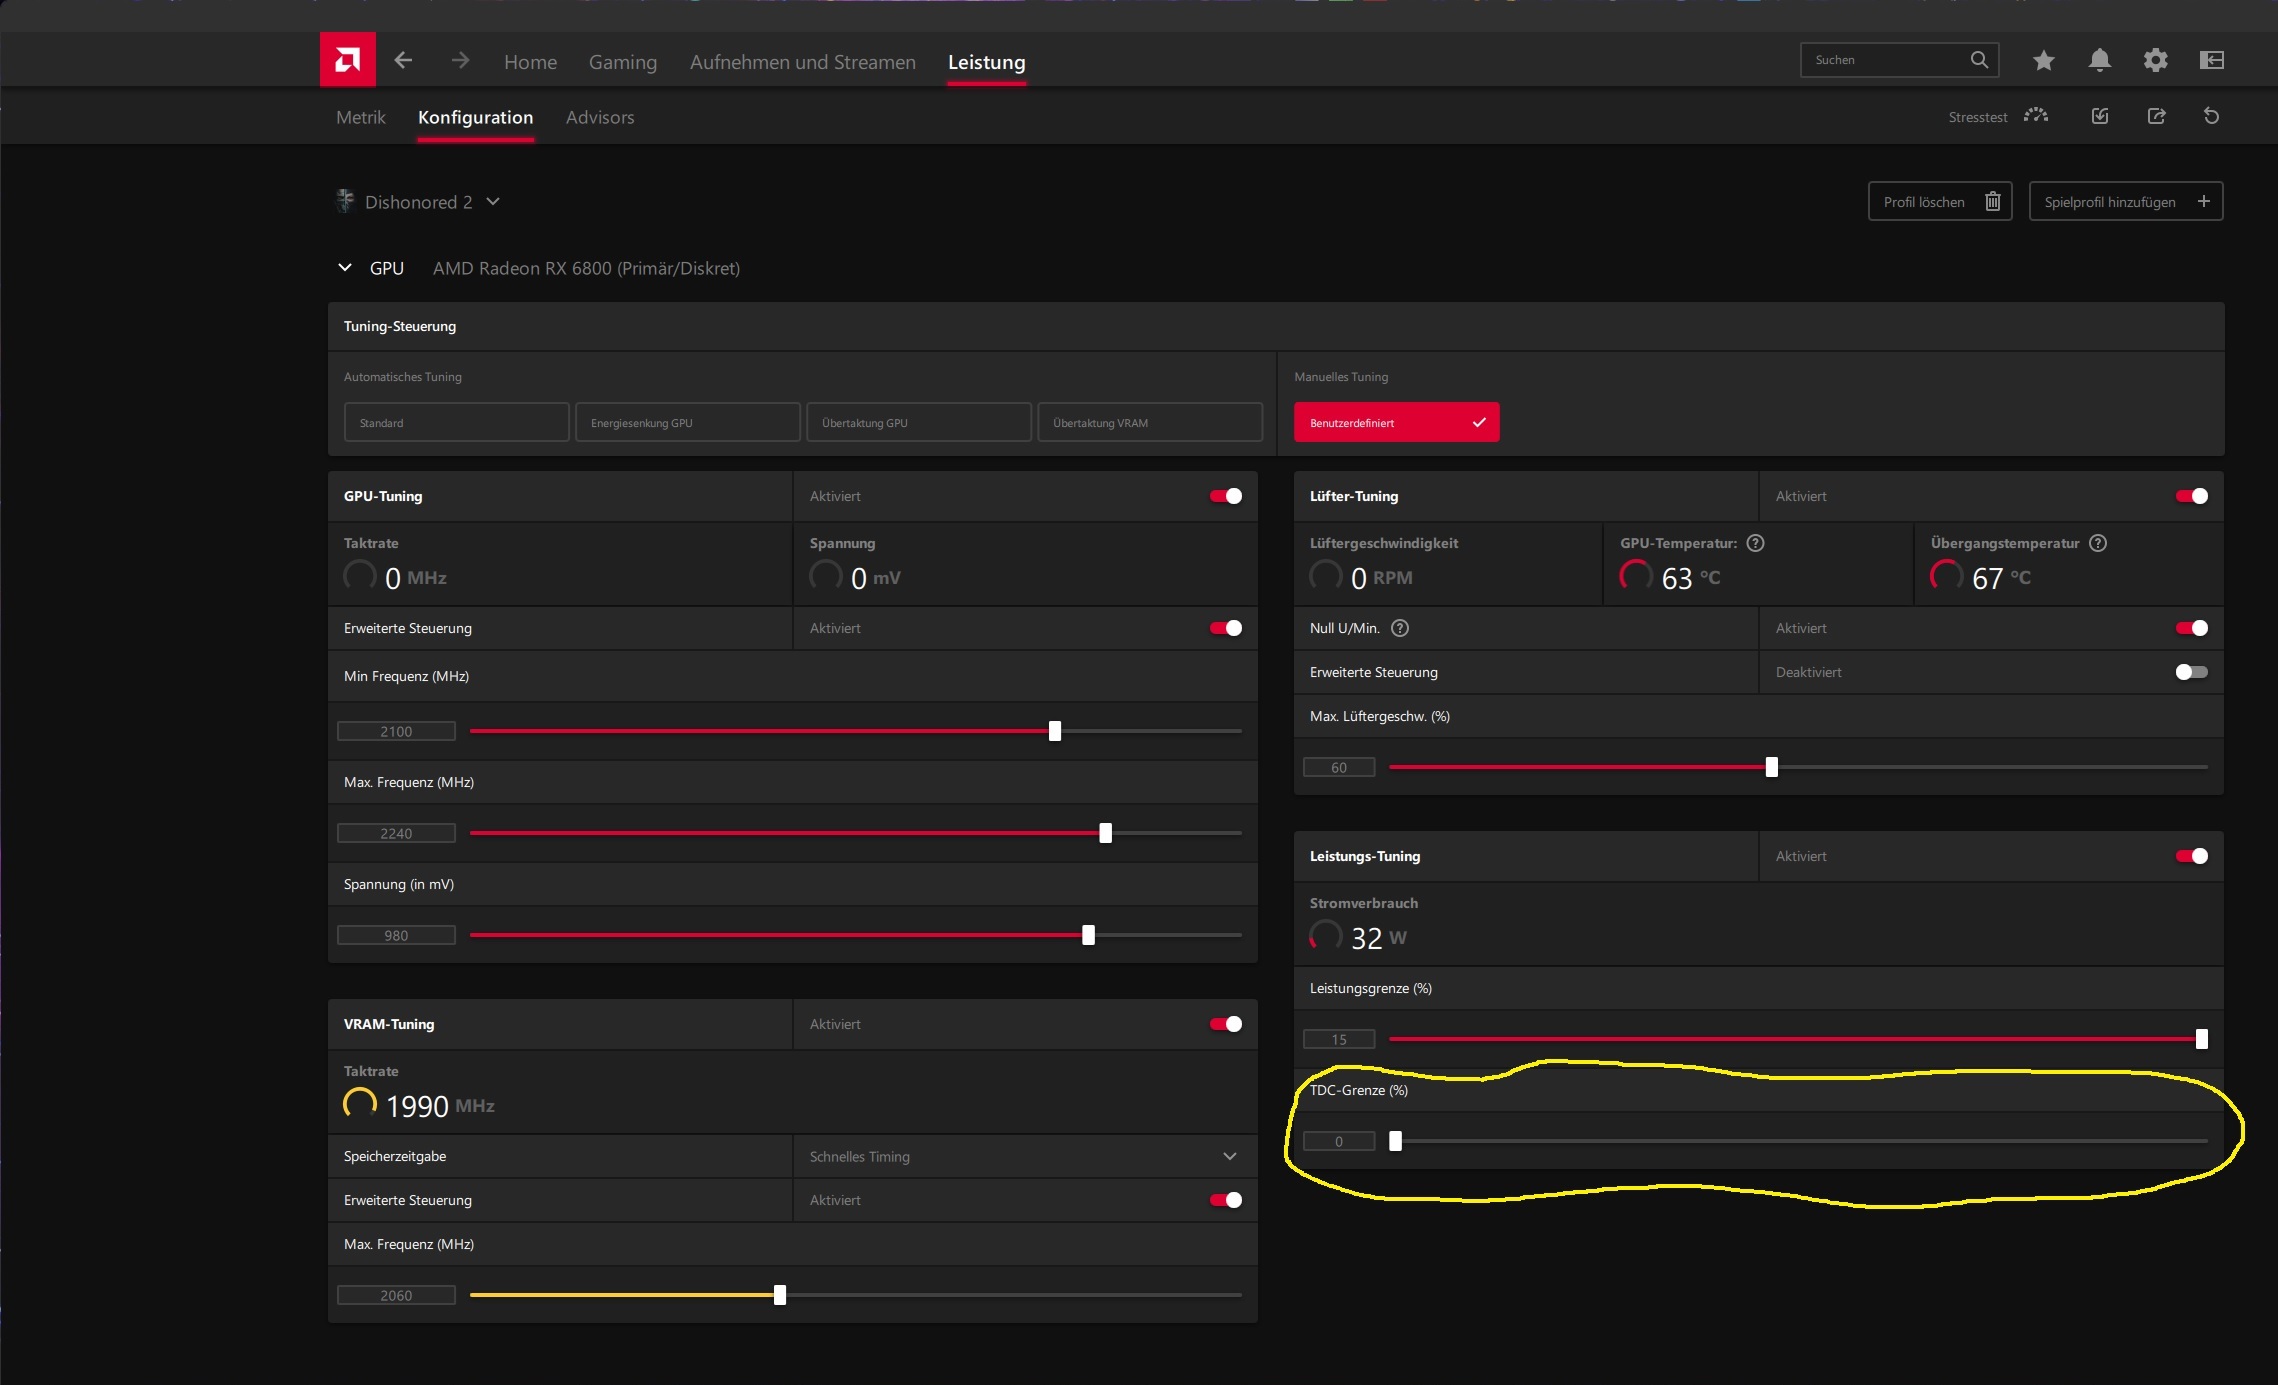Click GPU-Temperatur help question mark icon
The image size is (2278, 1385).
(1755, 543)
